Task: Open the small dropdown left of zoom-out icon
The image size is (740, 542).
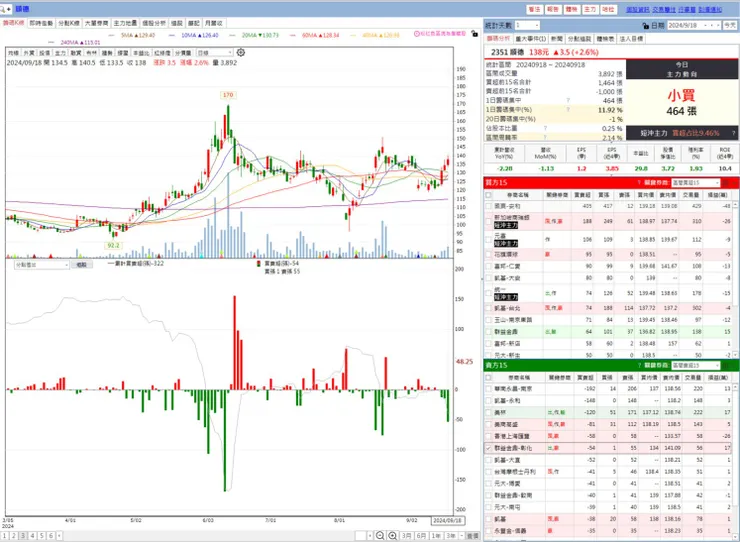Action: (x=370, y=535)
